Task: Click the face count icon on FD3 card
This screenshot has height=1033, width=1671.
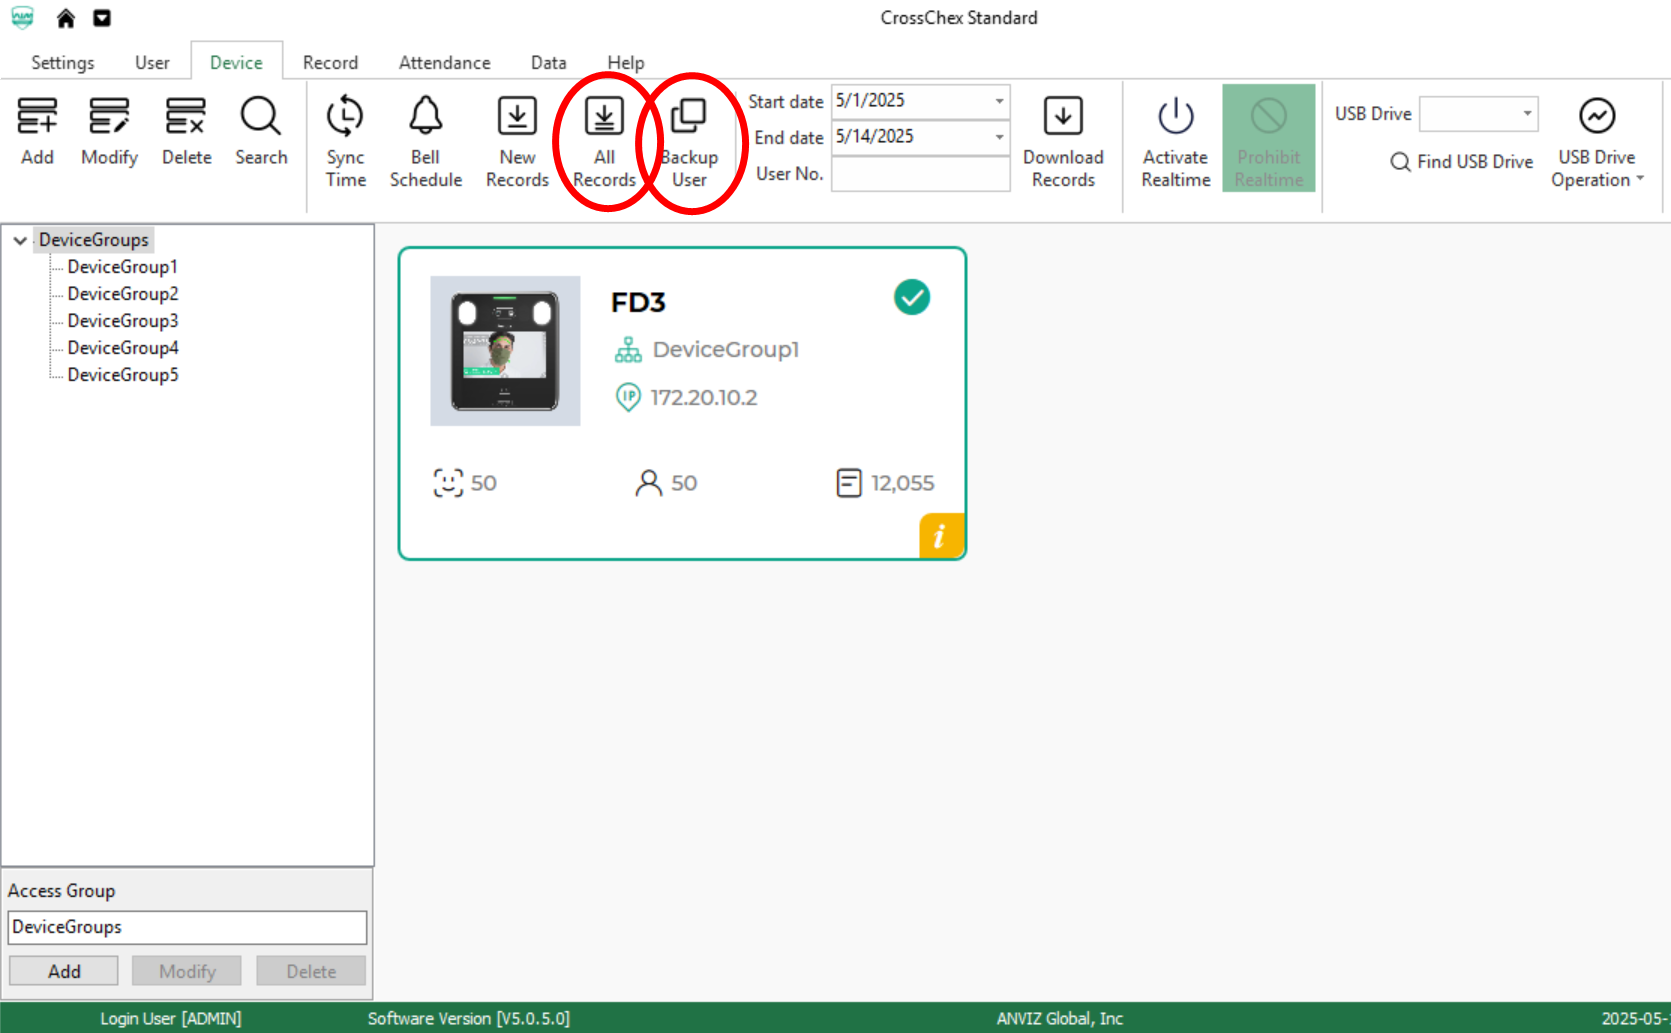Action: pos(448,483)
